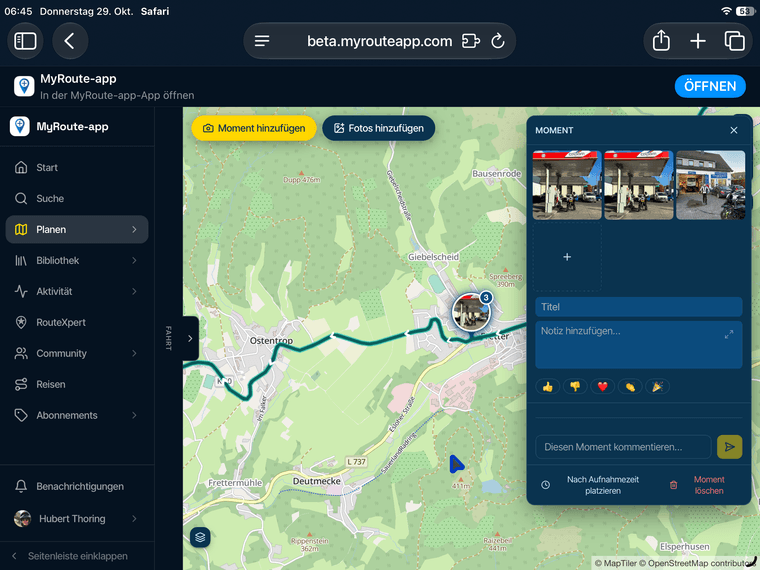Expand the note field icon

728,334
